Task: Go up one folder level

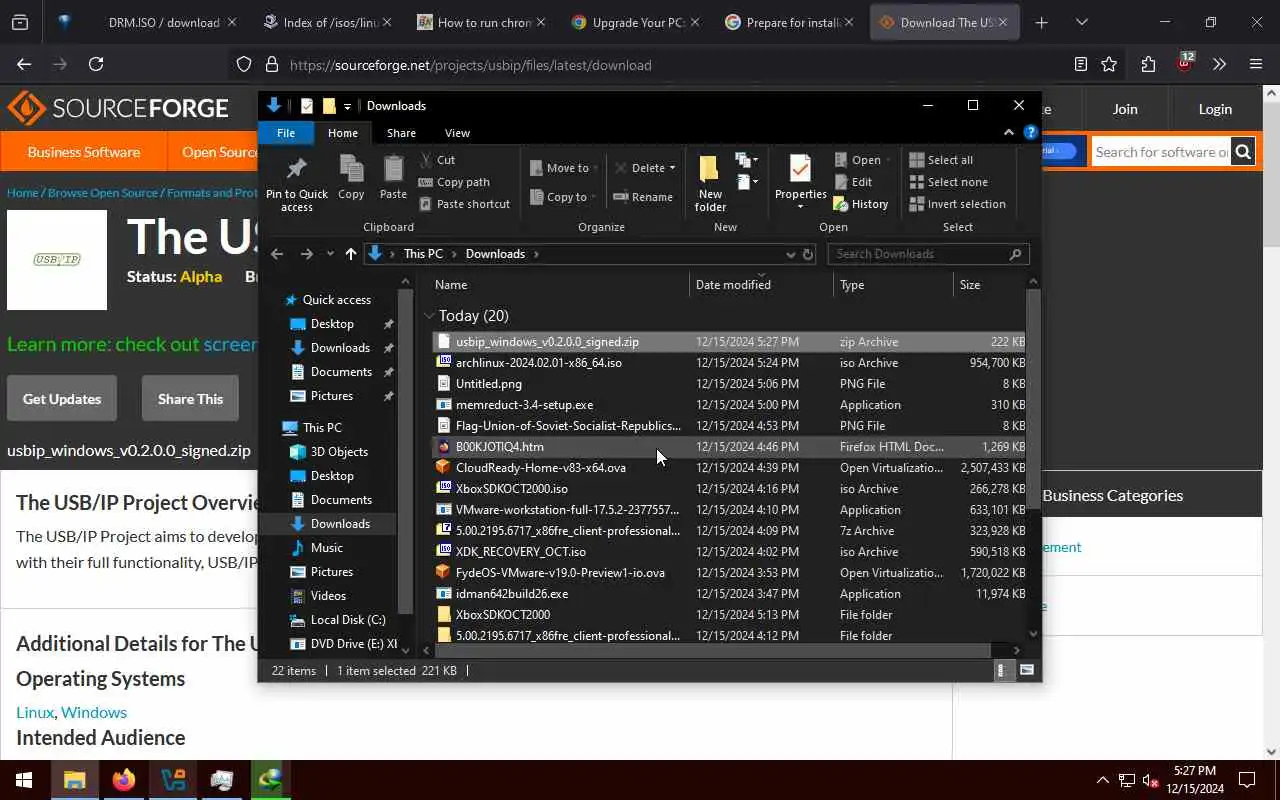Action: tap(350, 254)
